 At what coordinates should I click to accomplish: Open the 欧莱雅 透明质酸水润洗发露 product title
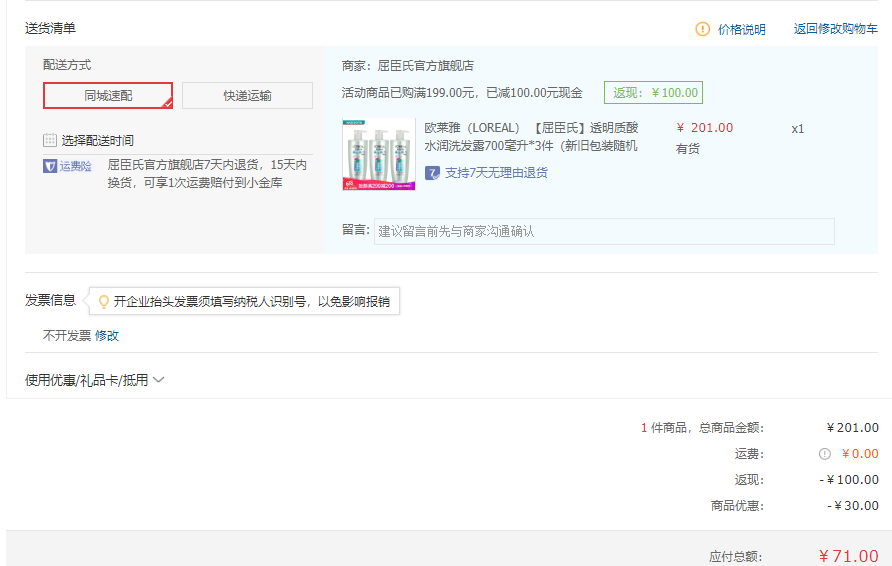pyautogui.click(x=531, y=137)
